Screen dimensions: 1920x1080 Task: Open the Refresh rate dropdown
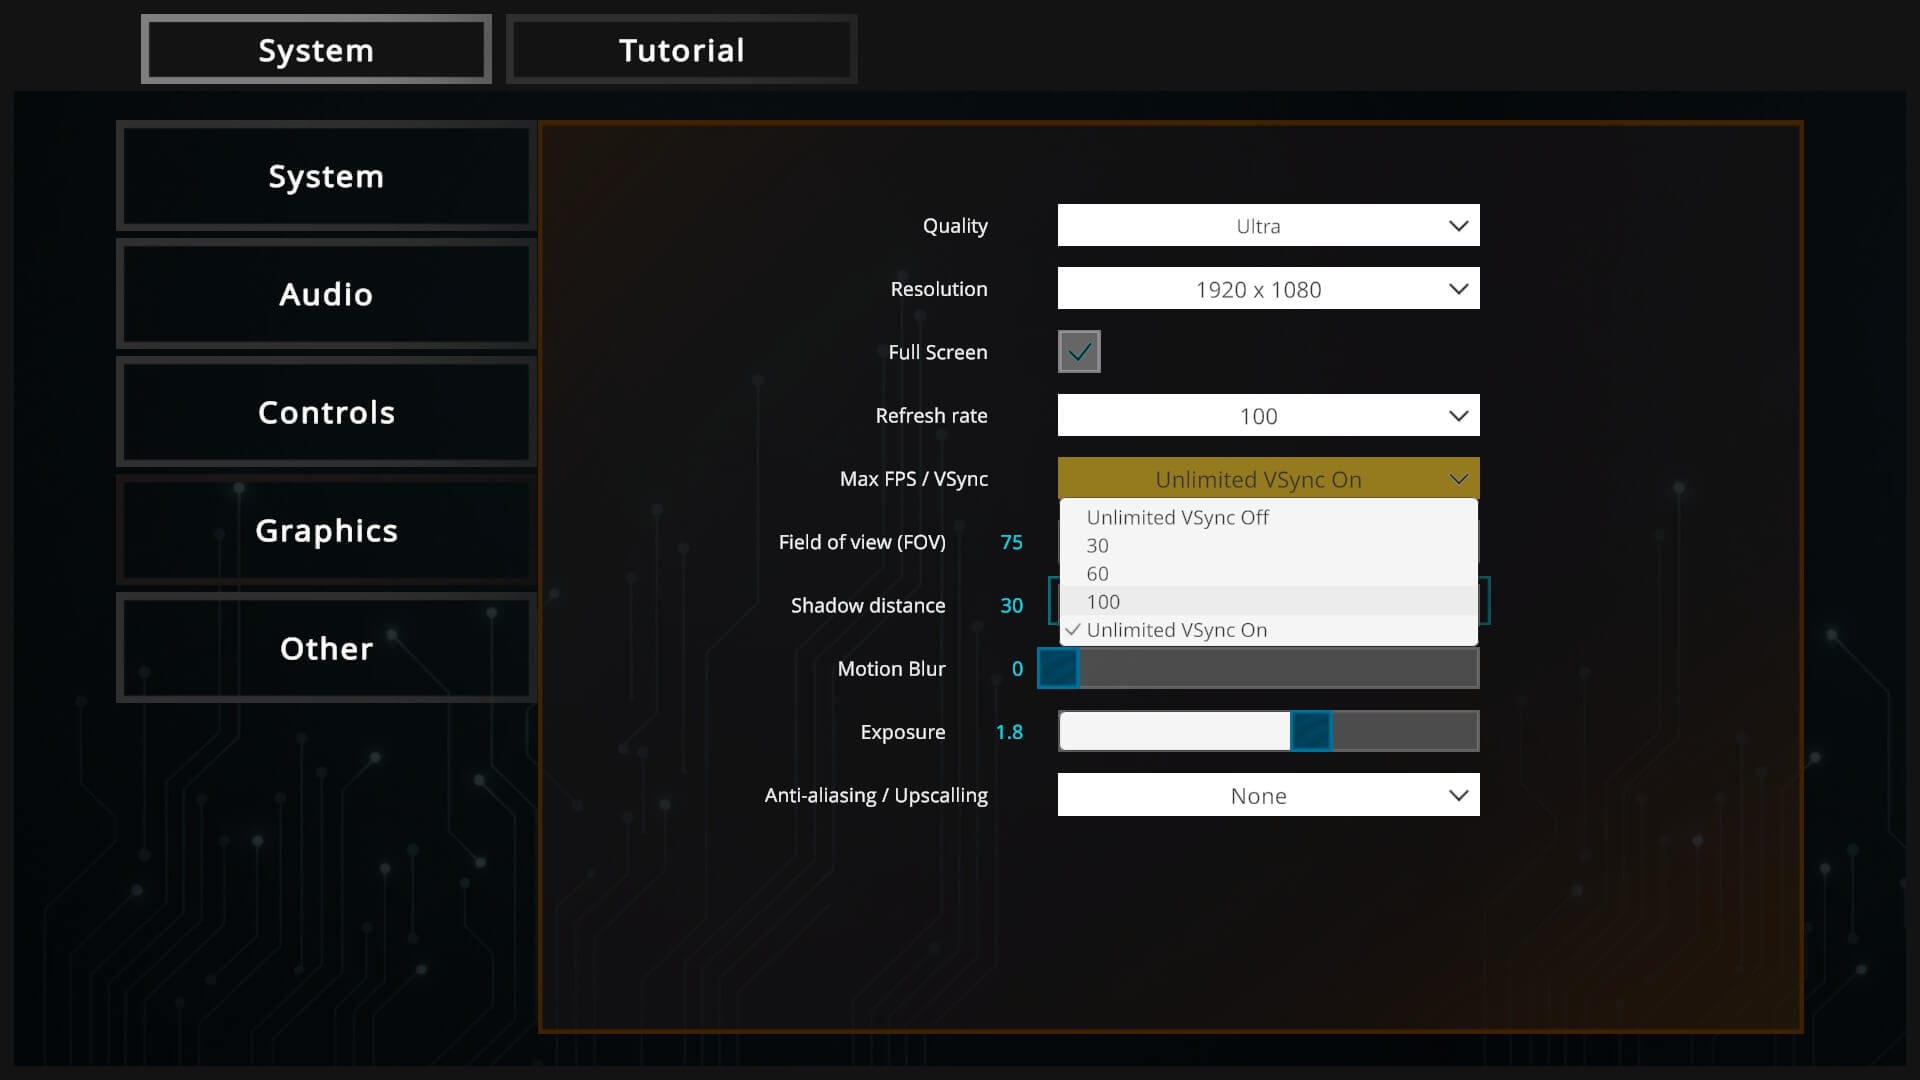click(x=1268, y=416)
